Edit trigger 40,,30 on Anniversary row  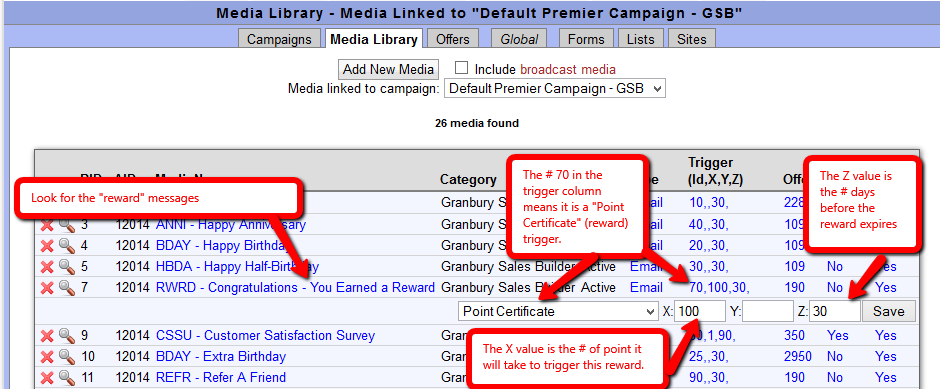click(x=709, y=225)
